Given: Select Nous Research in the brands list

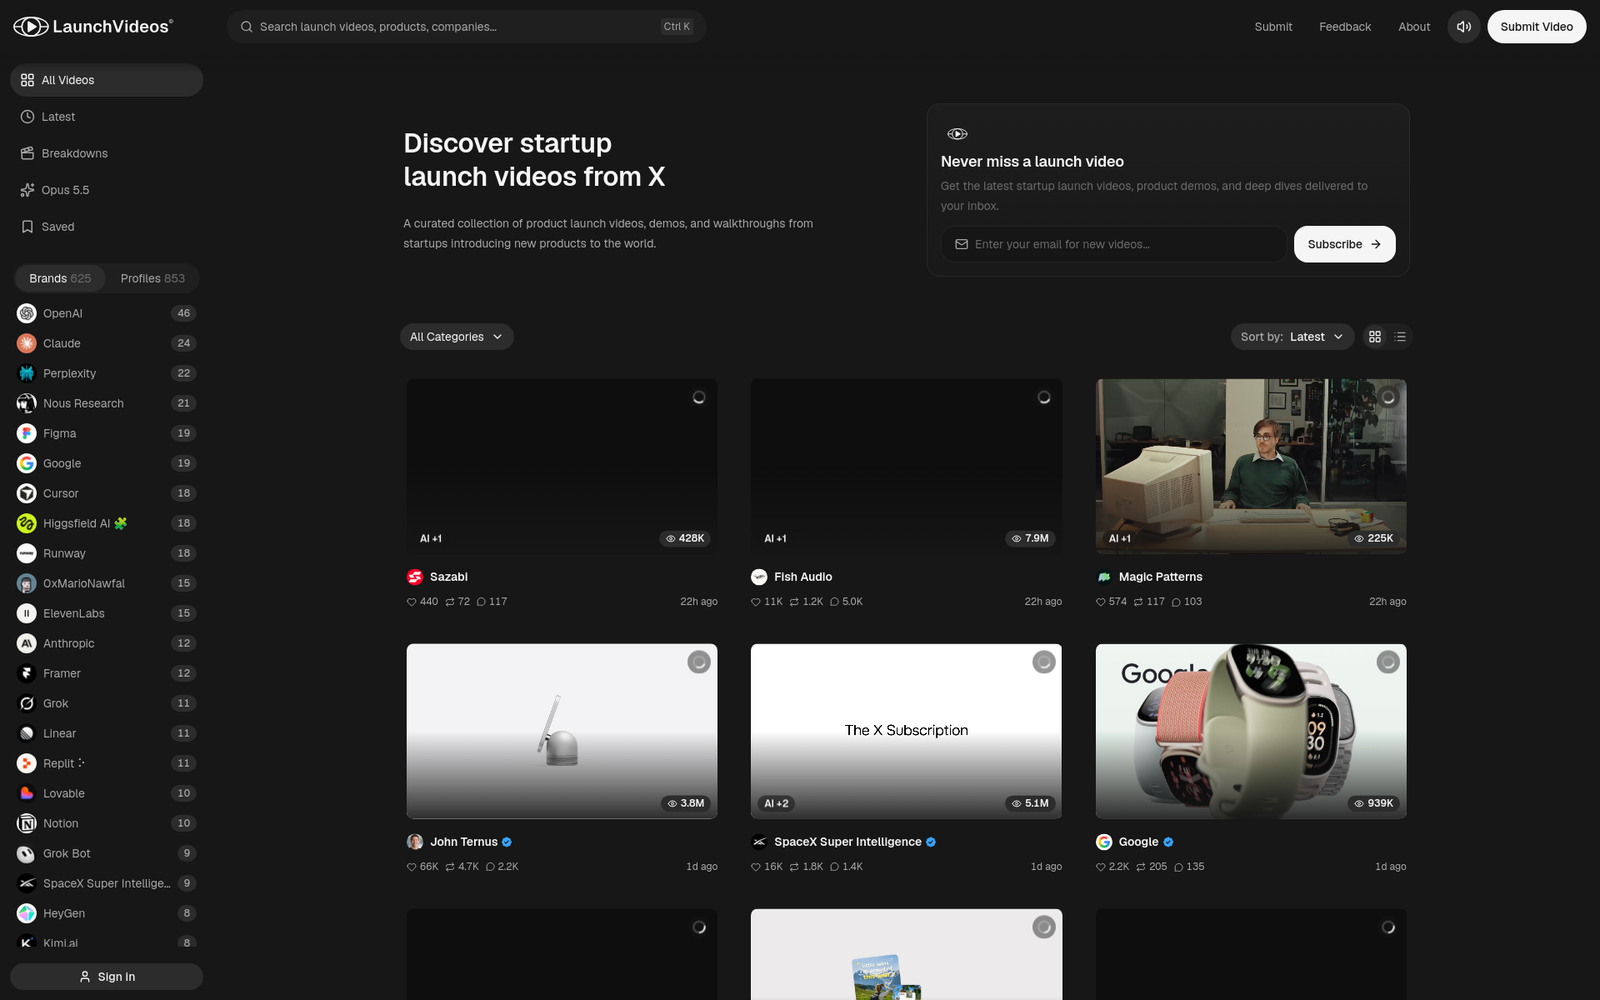Looking at the screenshot, I should coord(106,403).
